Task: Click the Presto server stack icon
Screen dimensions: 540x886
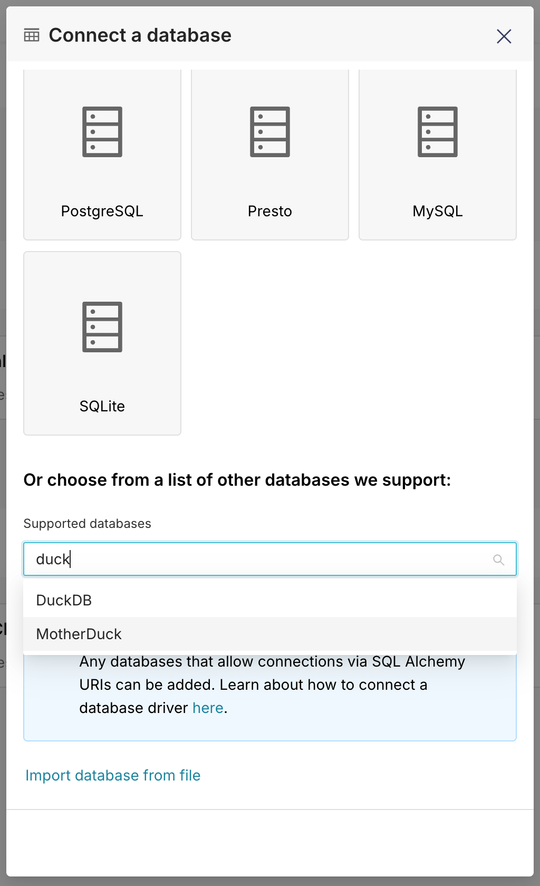Action: [x=270, y=132]
